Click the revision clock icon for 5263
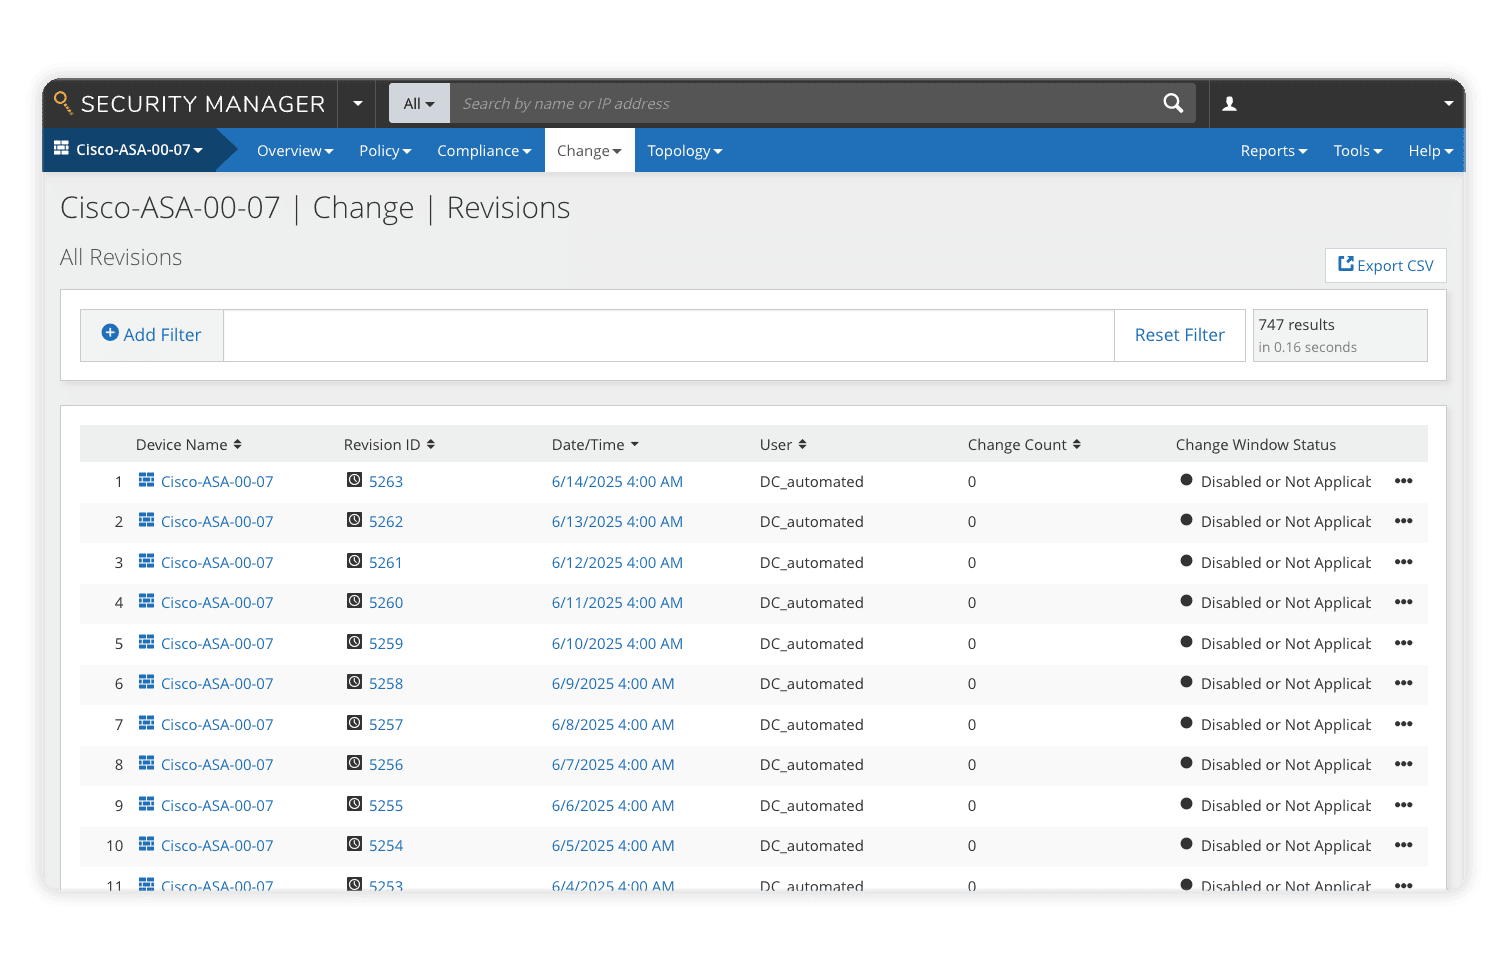The height and width of the screenshot is (968, 1508). [x=354, y=480]
